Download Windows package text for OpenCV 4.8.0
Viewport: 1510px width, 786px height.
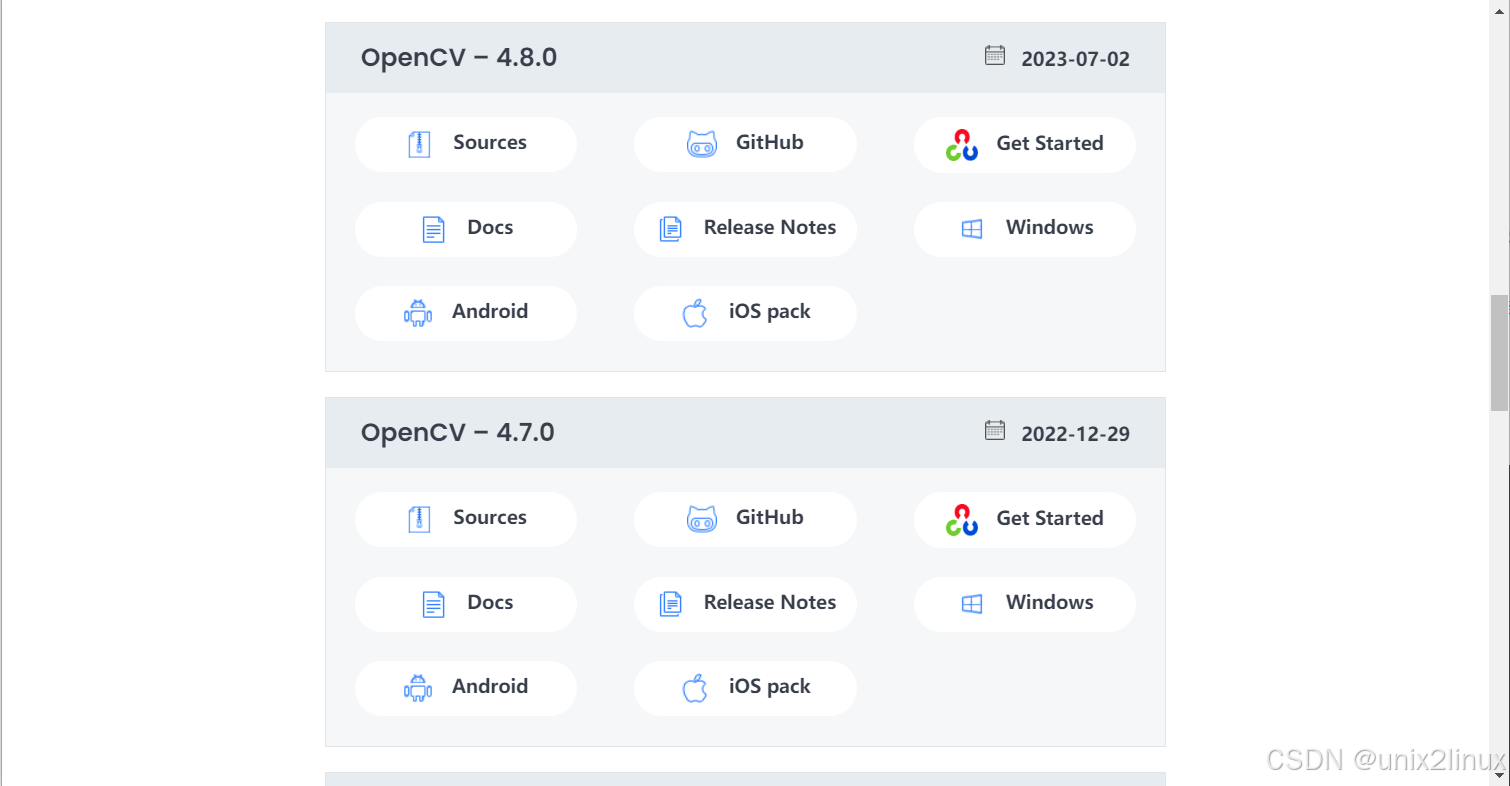[1050, 227]
